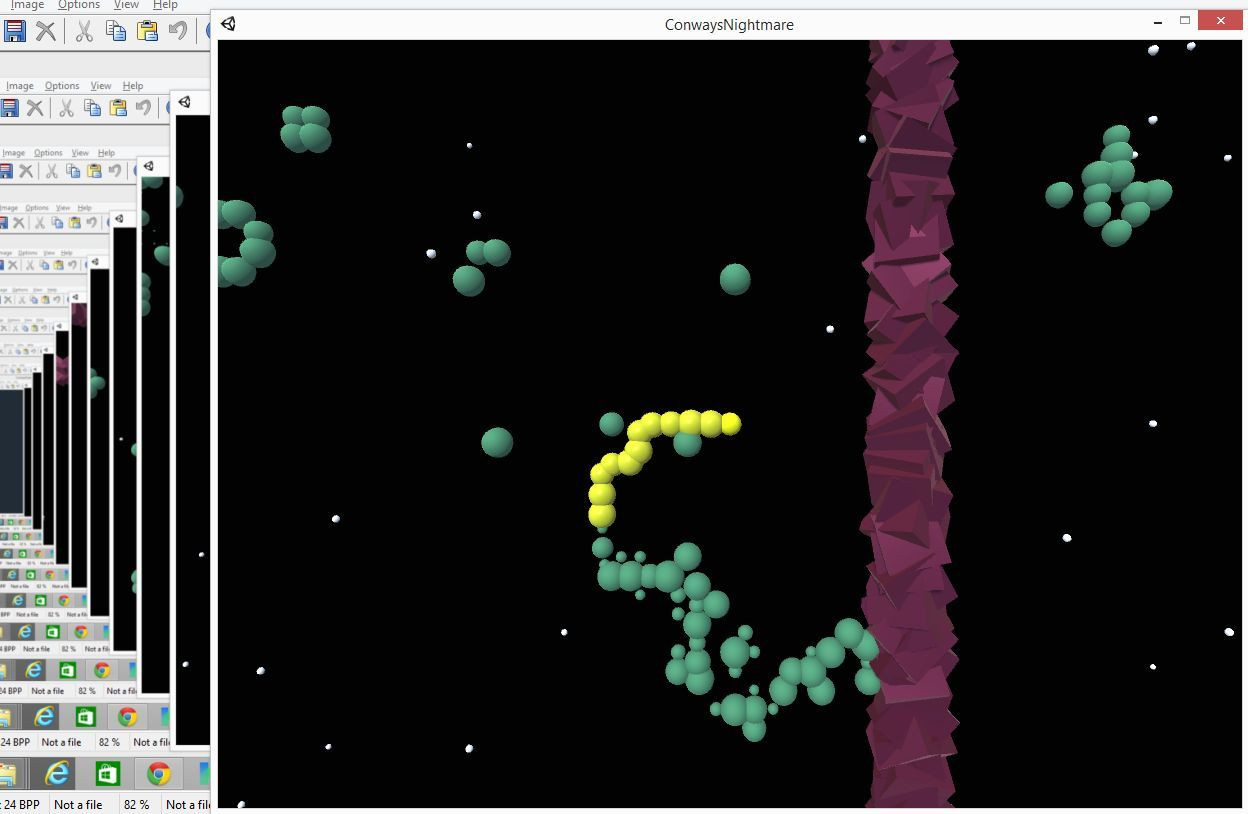Viewport: 1248px width, 814px height.
Task: Open the Options menu in the topmost menu bar
Action: 79,5
